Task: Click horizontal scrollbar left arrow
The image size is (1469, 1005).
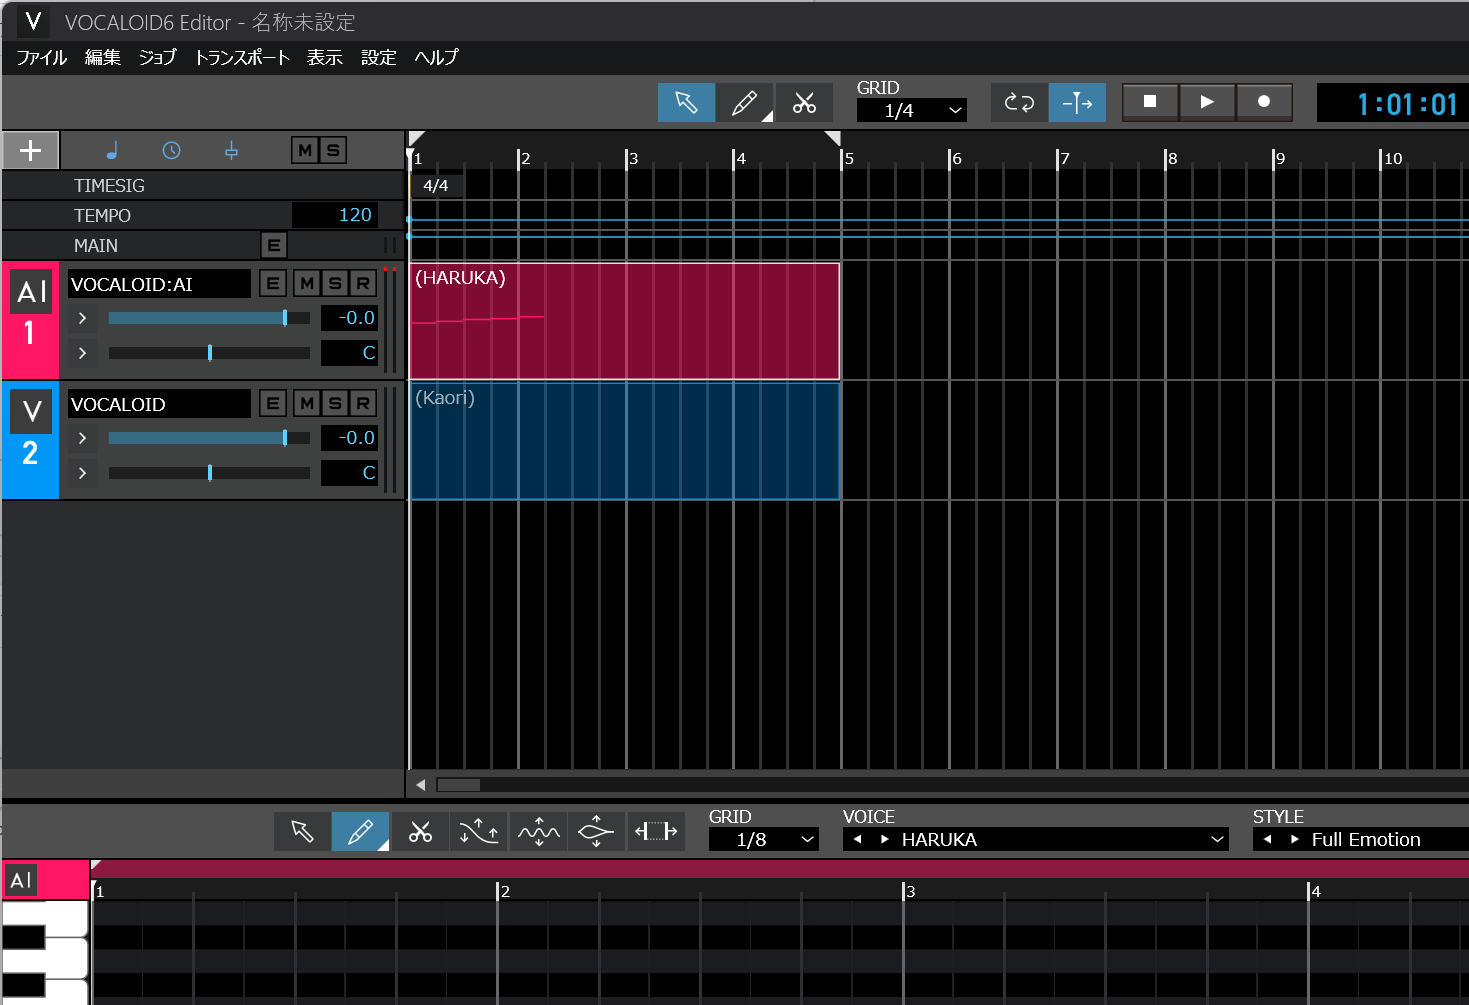Action: point(421,785)
